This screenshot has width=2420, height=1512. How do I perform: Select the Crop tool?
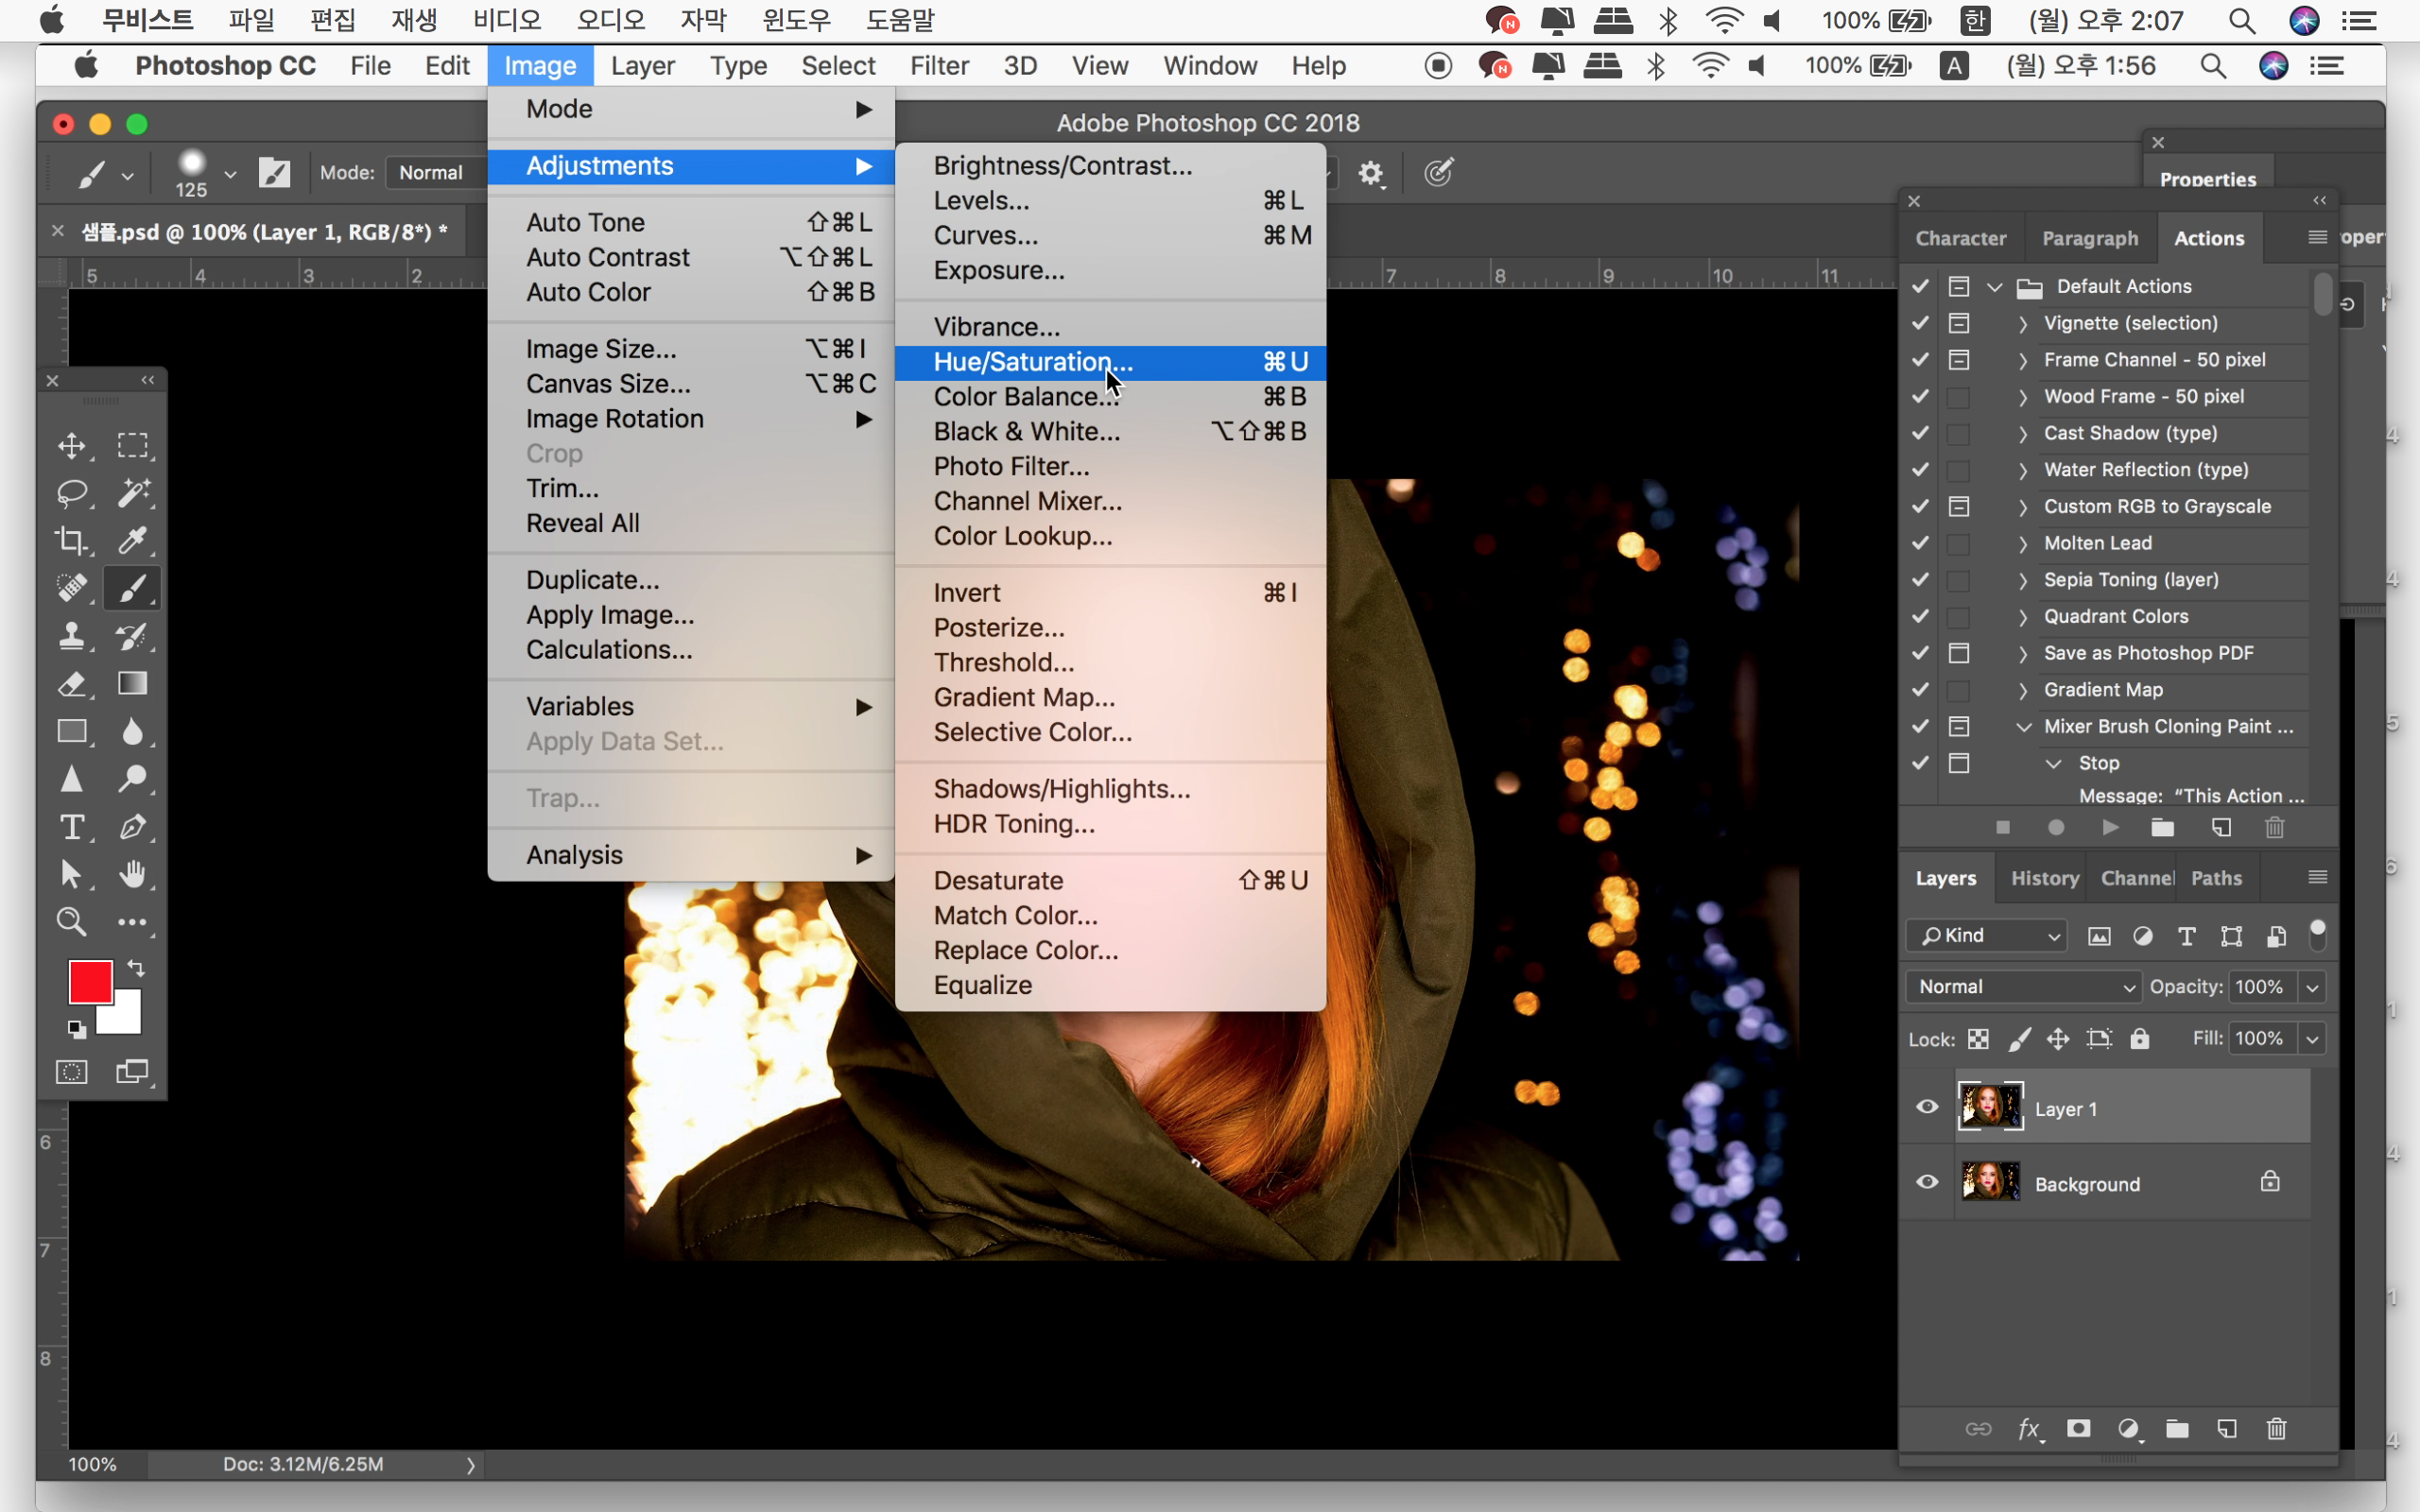[72, 541]
